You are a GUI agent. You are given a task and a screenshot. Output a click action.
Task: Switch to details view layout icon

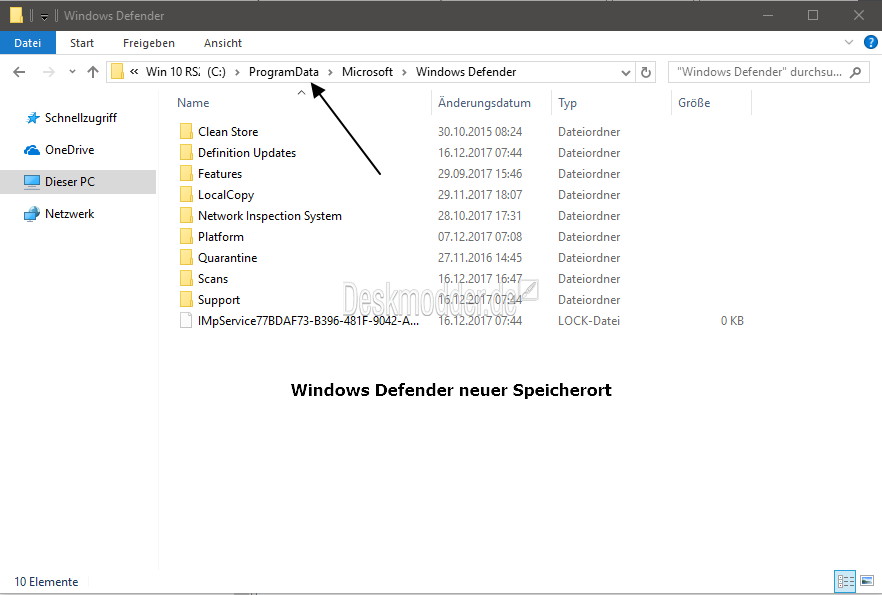843,581
